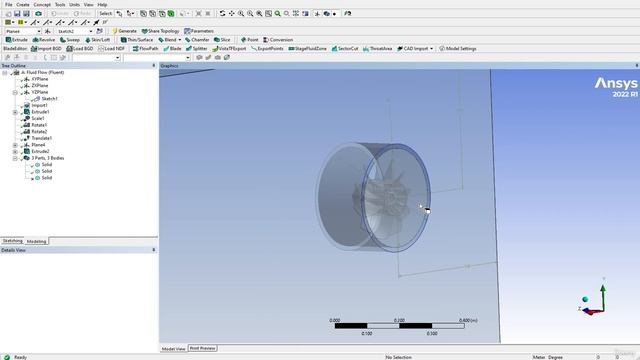
Task: Click the Load BGD button
Action: tap(80, 49)
